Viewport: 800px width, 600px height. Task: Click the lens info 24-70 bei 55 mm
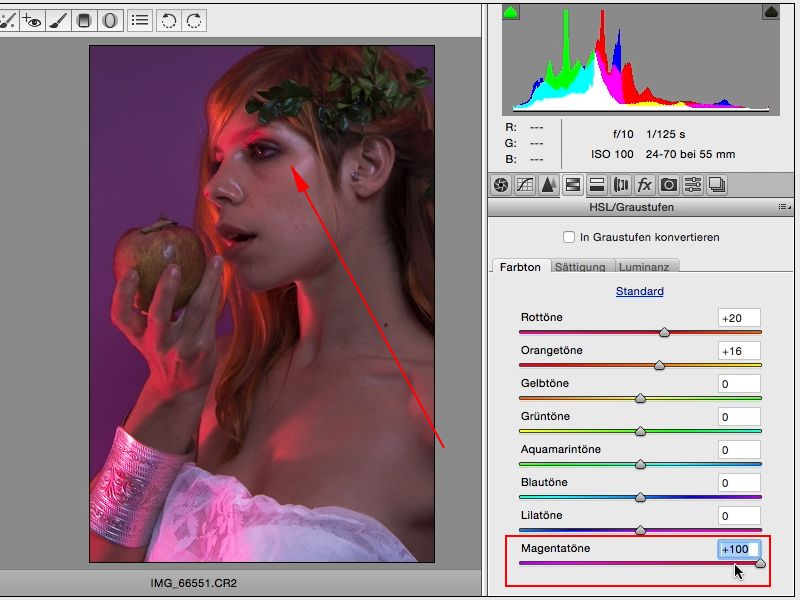(690, 154)
